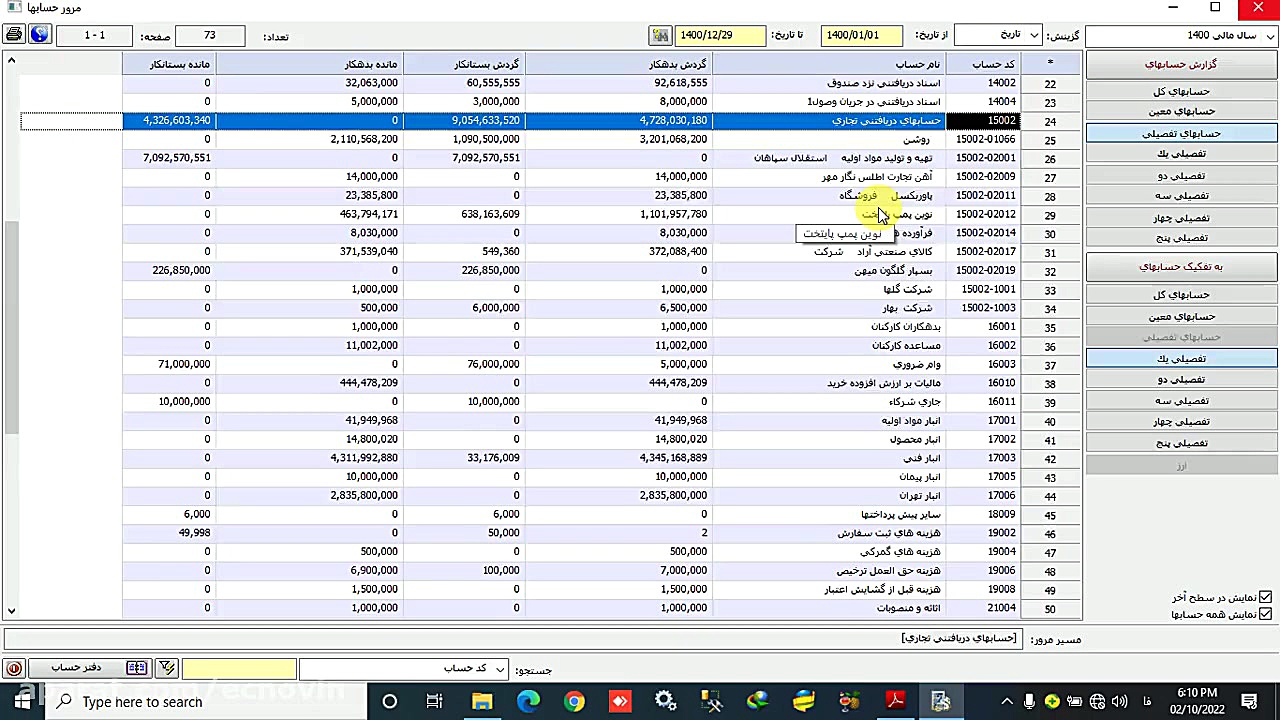Screen dimensions: 1280x720
Task: Select حسابهای معین under گزارش حسابهای
Action: coord(1181,112)
